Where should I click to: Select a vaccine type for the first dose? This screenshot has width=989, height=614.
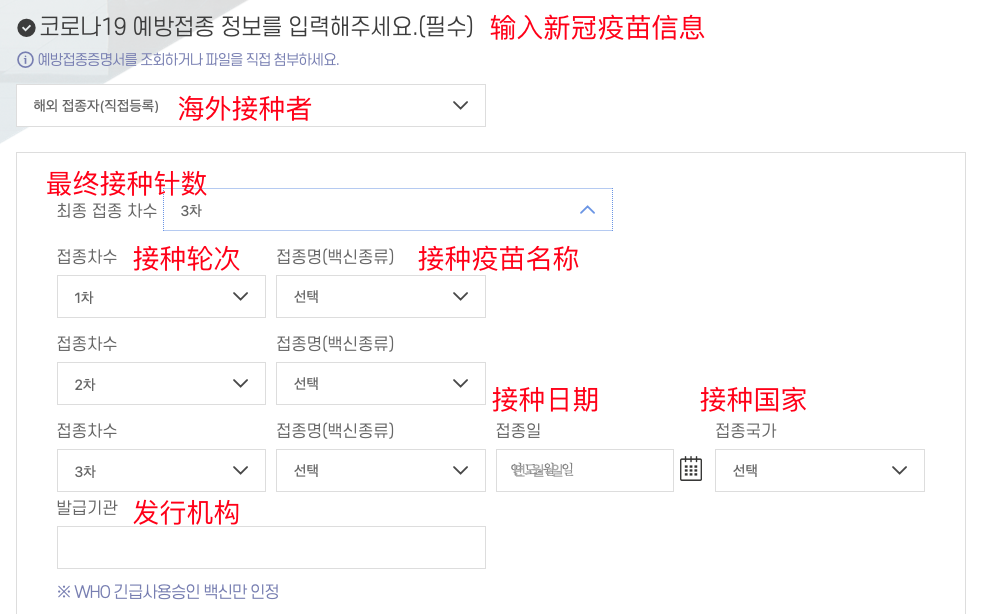point(381,296)
